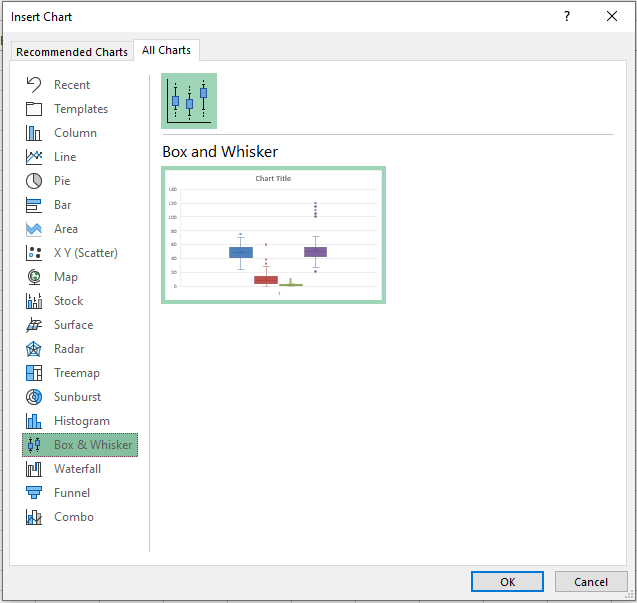Select the X Y (Scatter) icon
Image resolution: width=637 pixels, height=603 pixels.
click(x=34, y=253)
